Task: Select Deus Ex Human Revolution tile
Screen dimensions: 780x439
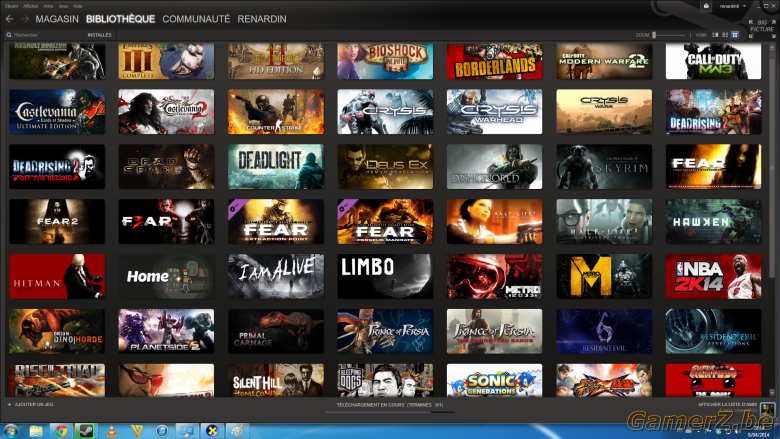Action: [385, 167]
